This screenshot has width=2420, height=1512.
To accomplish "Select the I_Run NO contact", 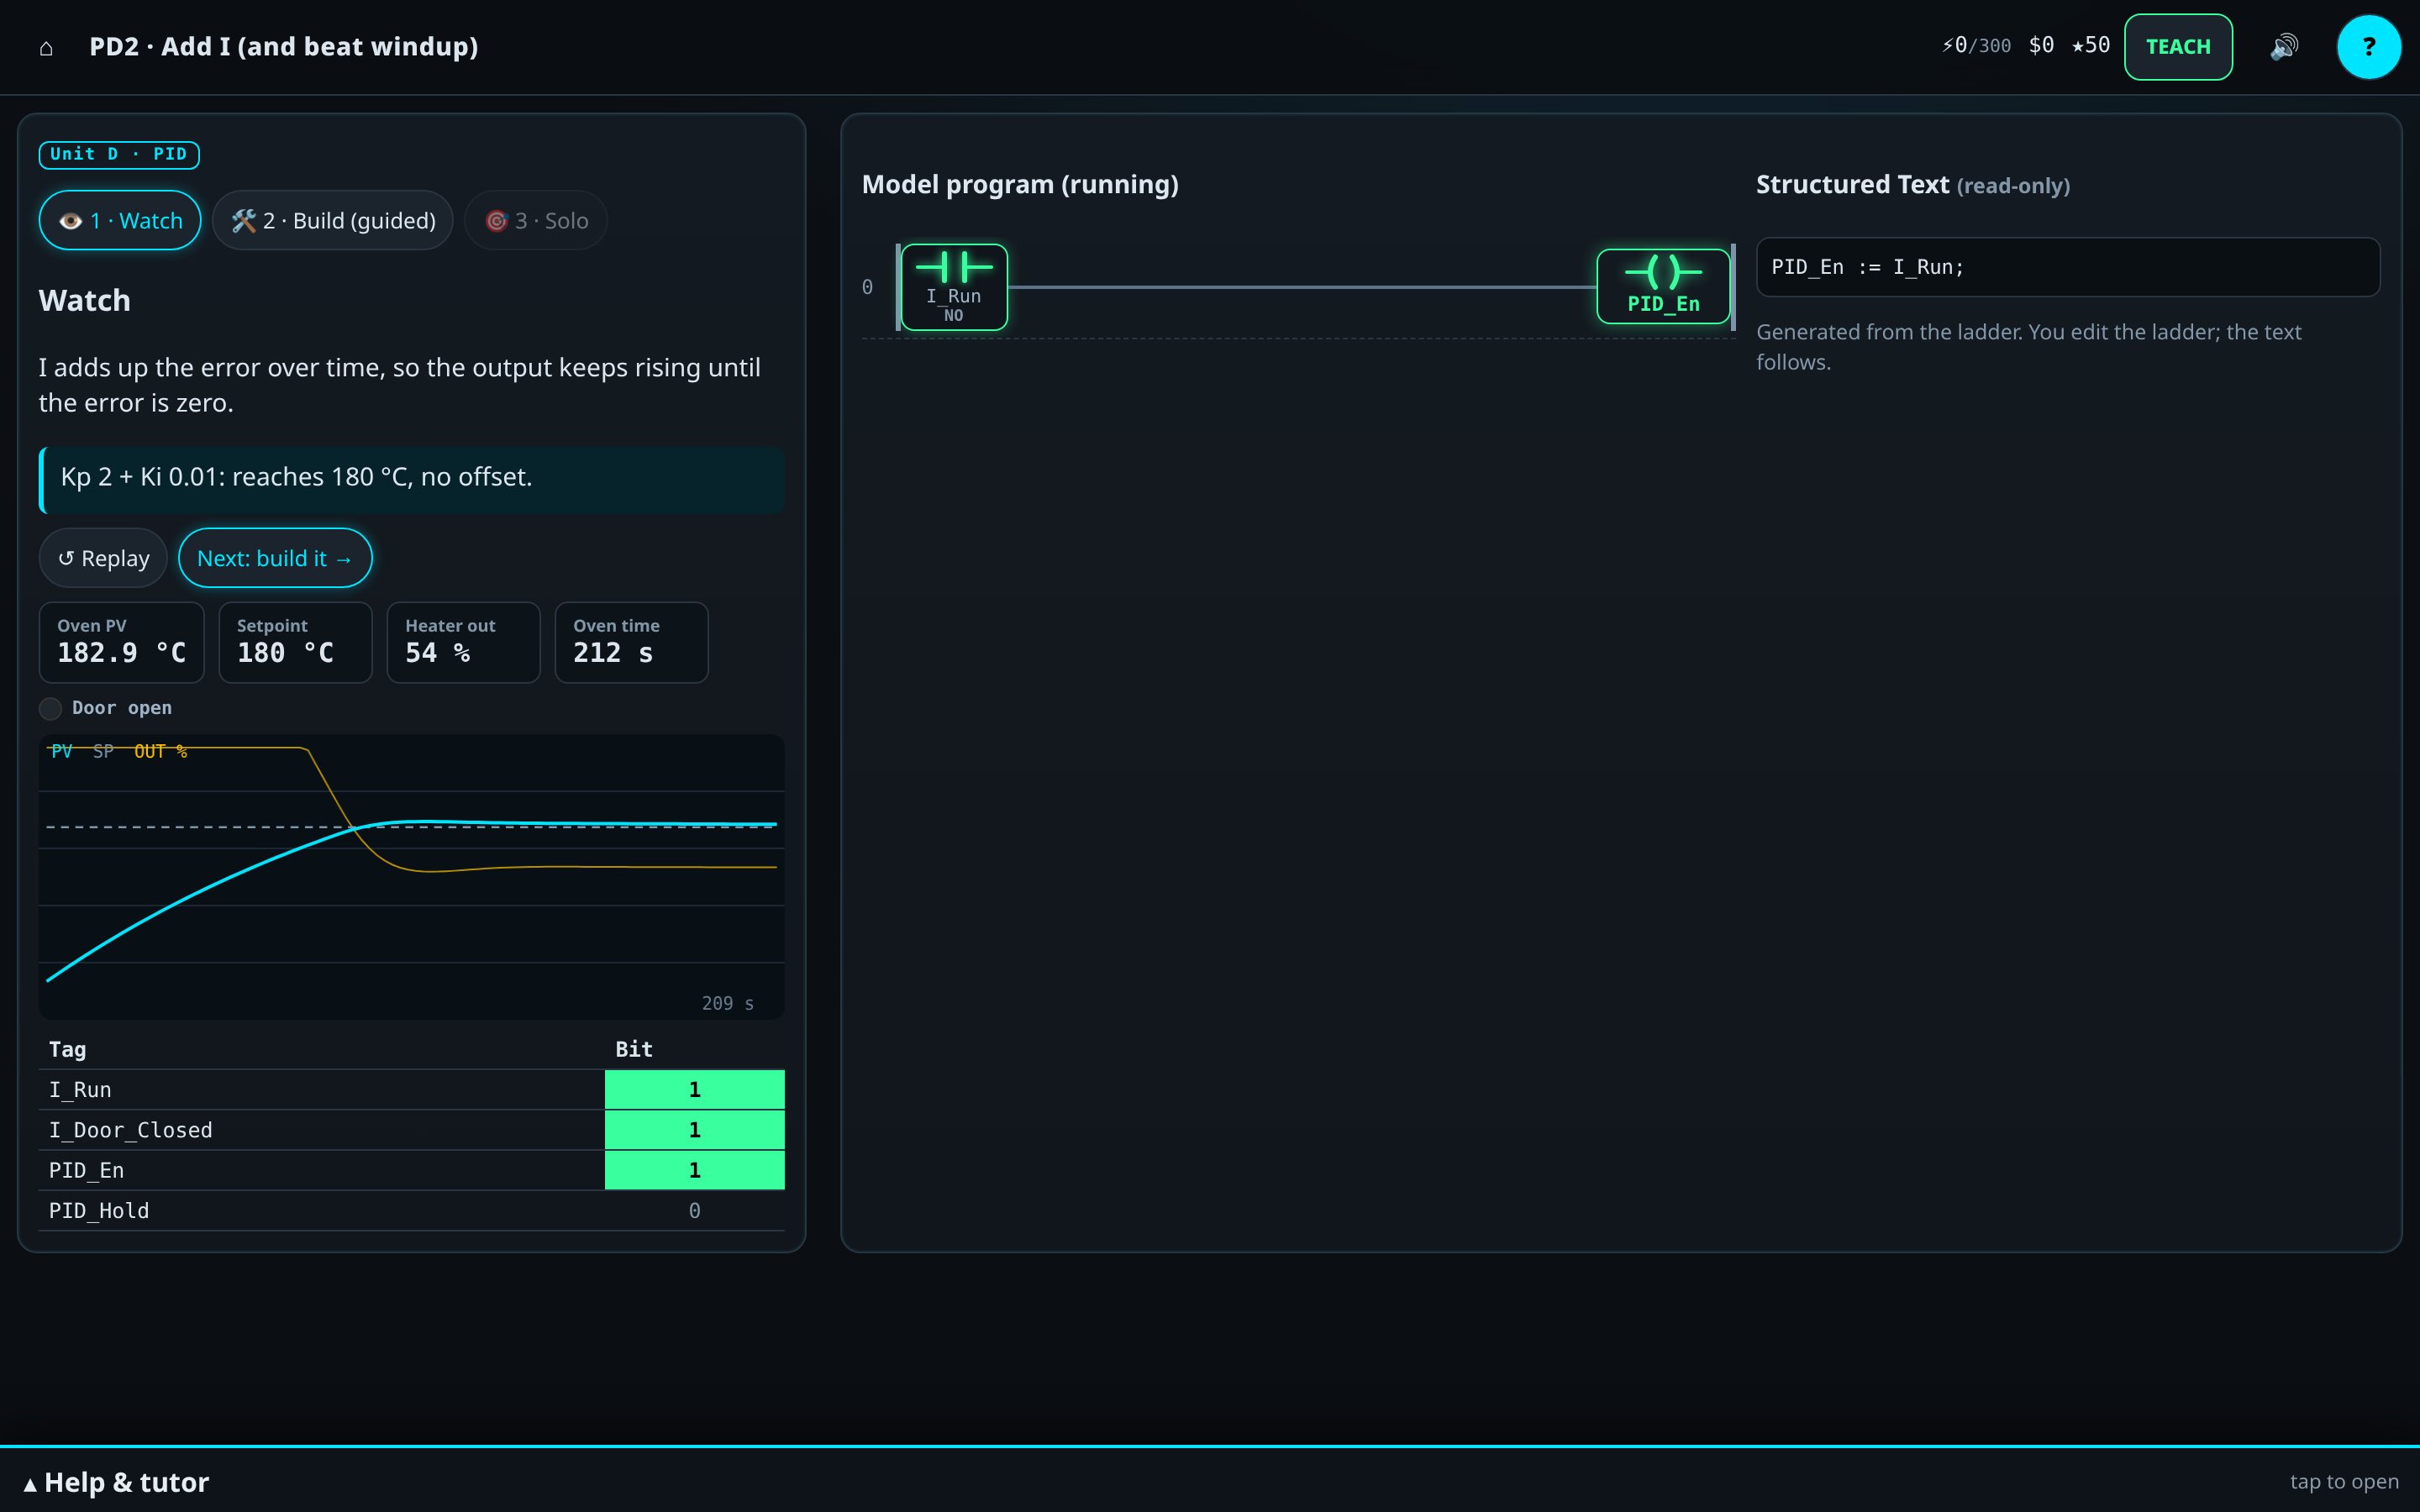I will (954, 287).
